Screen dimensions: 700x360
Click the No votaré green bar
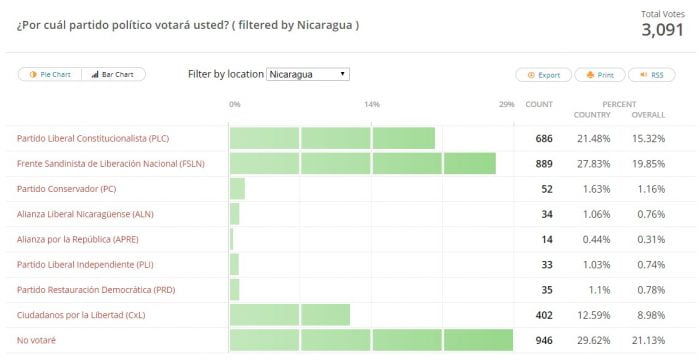pyautogui.click(x=371, y=340)
